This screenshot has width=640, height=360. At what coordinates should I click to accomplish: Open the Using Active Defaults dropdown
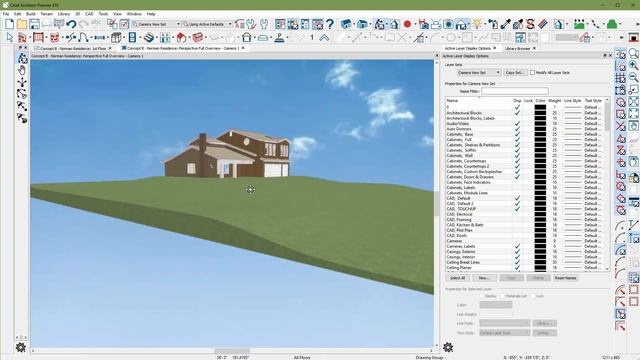[207, 24]
